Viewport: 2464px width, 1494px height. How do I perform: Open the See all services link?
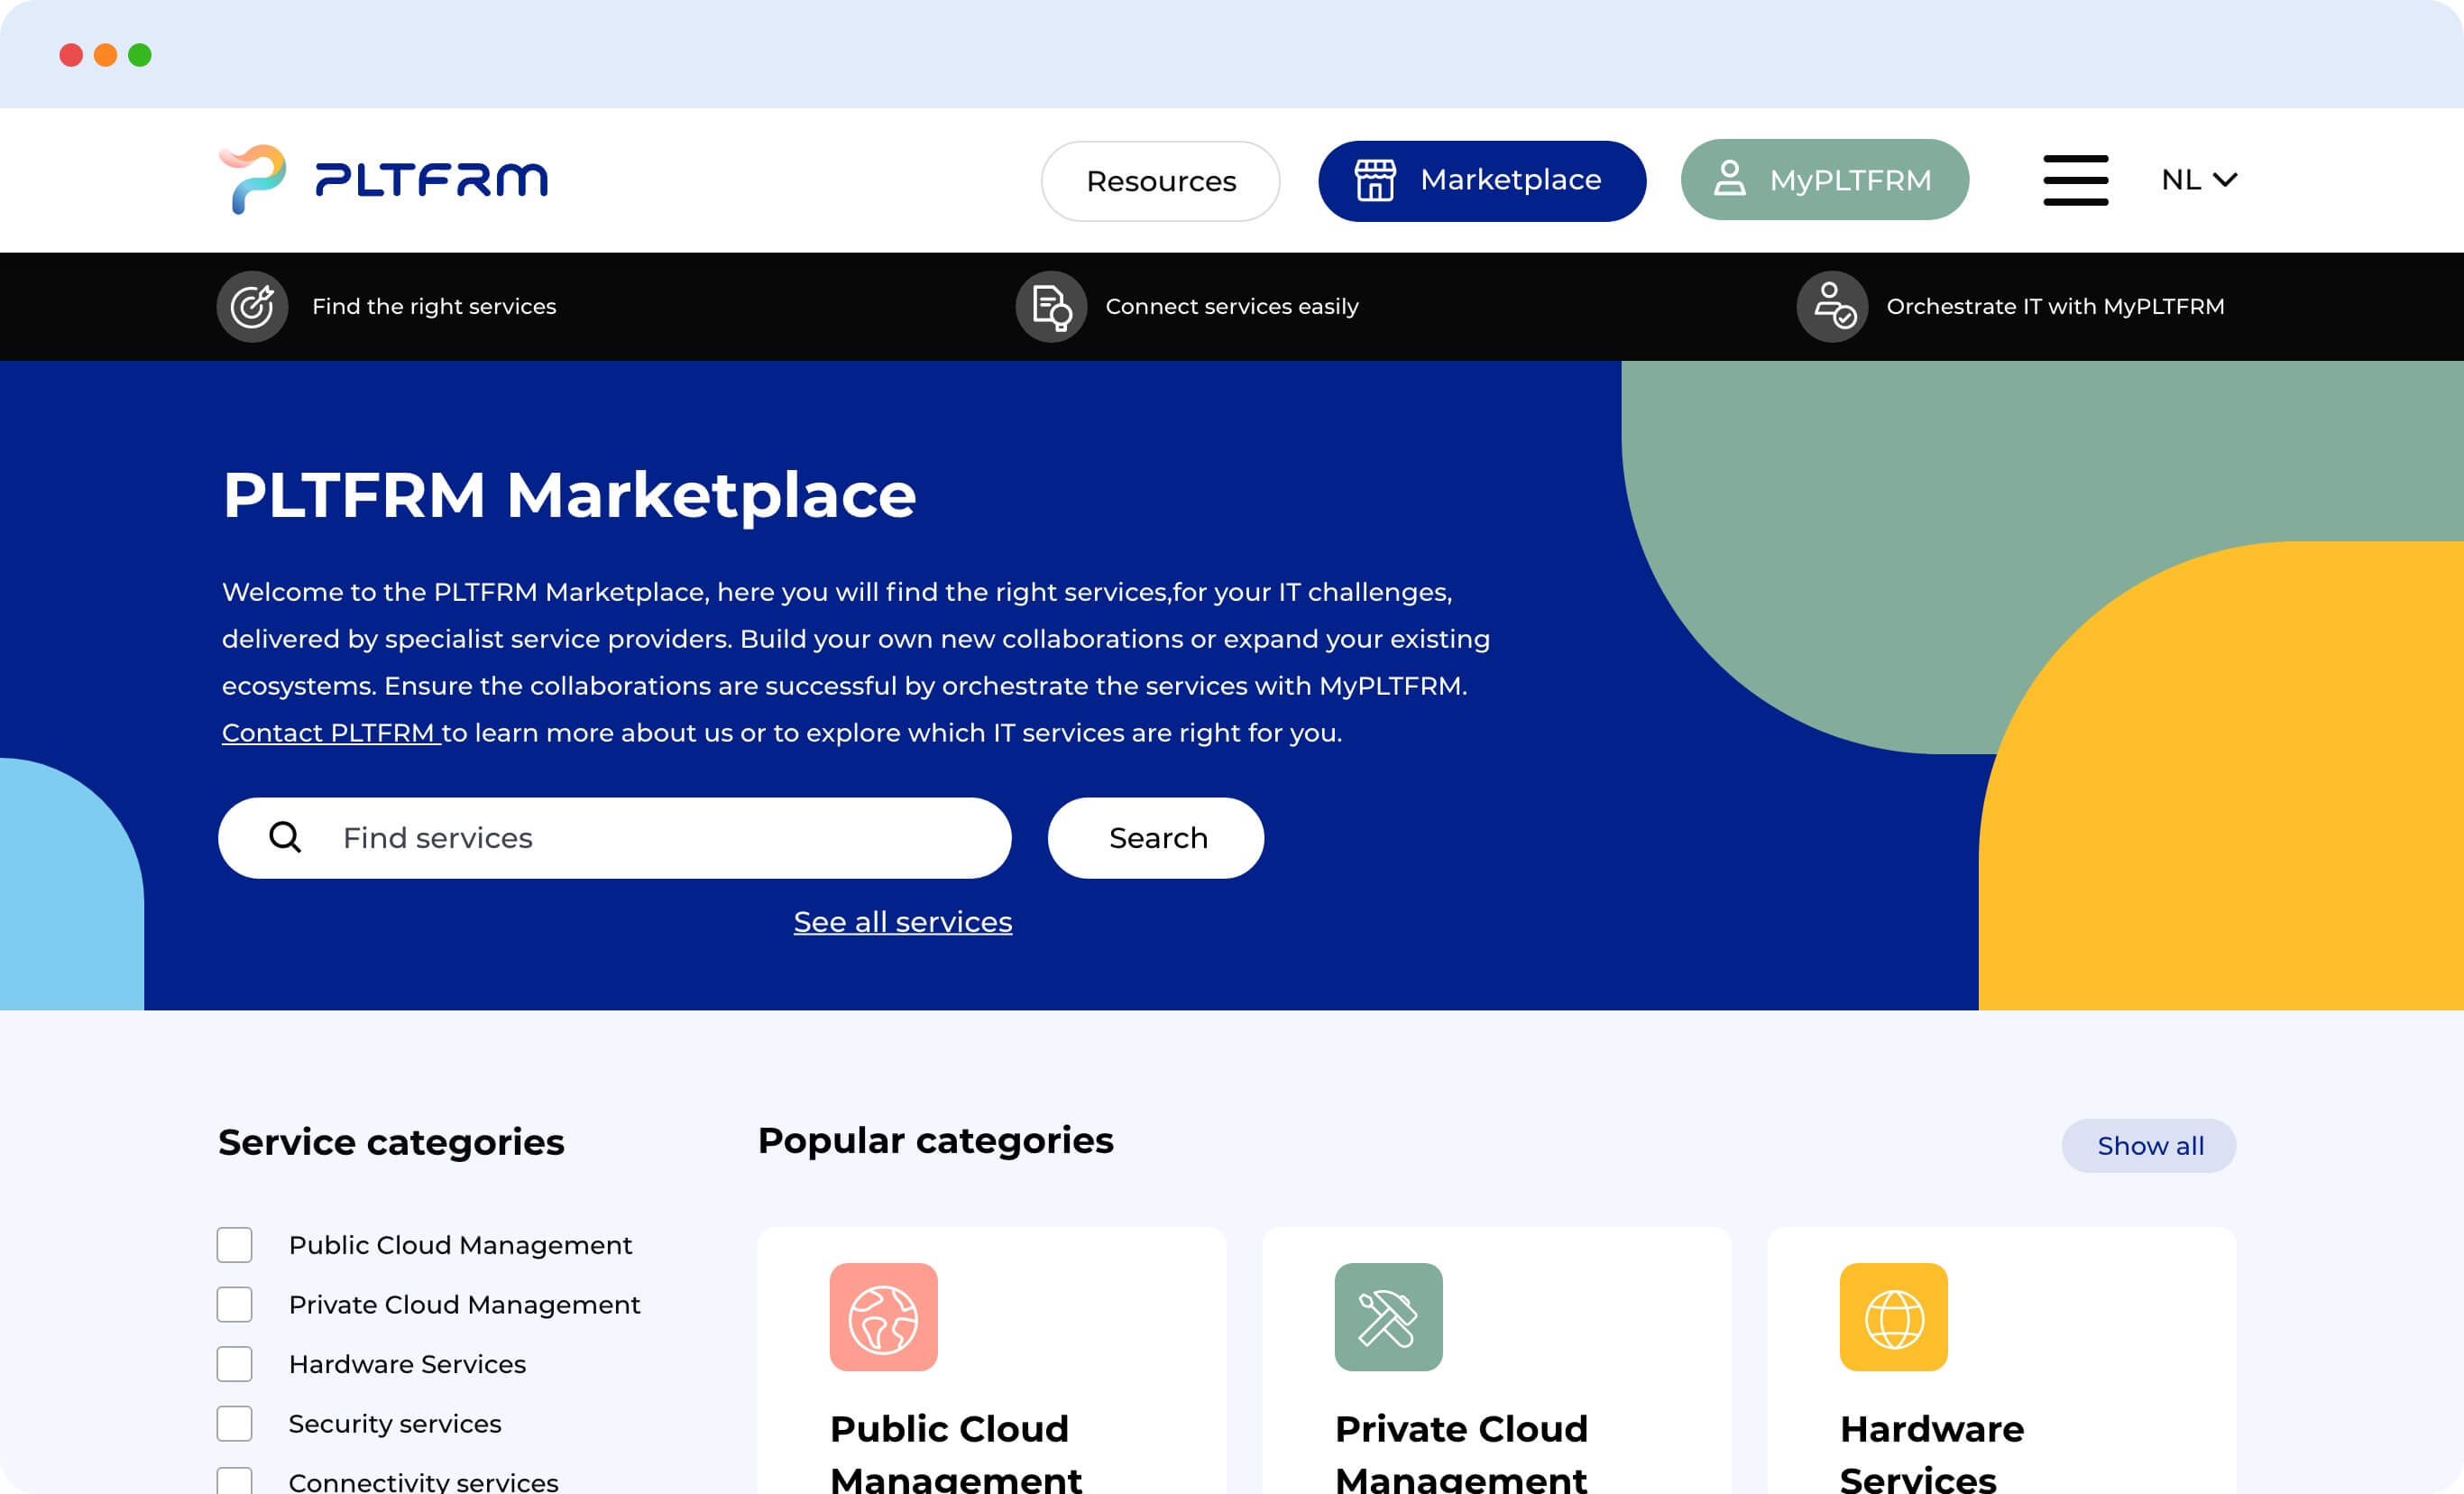point(902,922)
